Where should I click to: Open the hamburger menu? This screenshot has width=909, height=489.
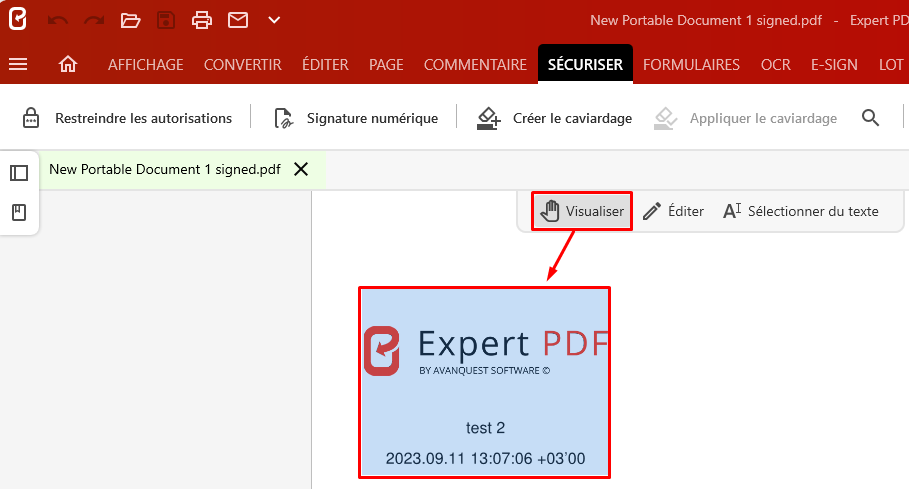pos(18,64)
